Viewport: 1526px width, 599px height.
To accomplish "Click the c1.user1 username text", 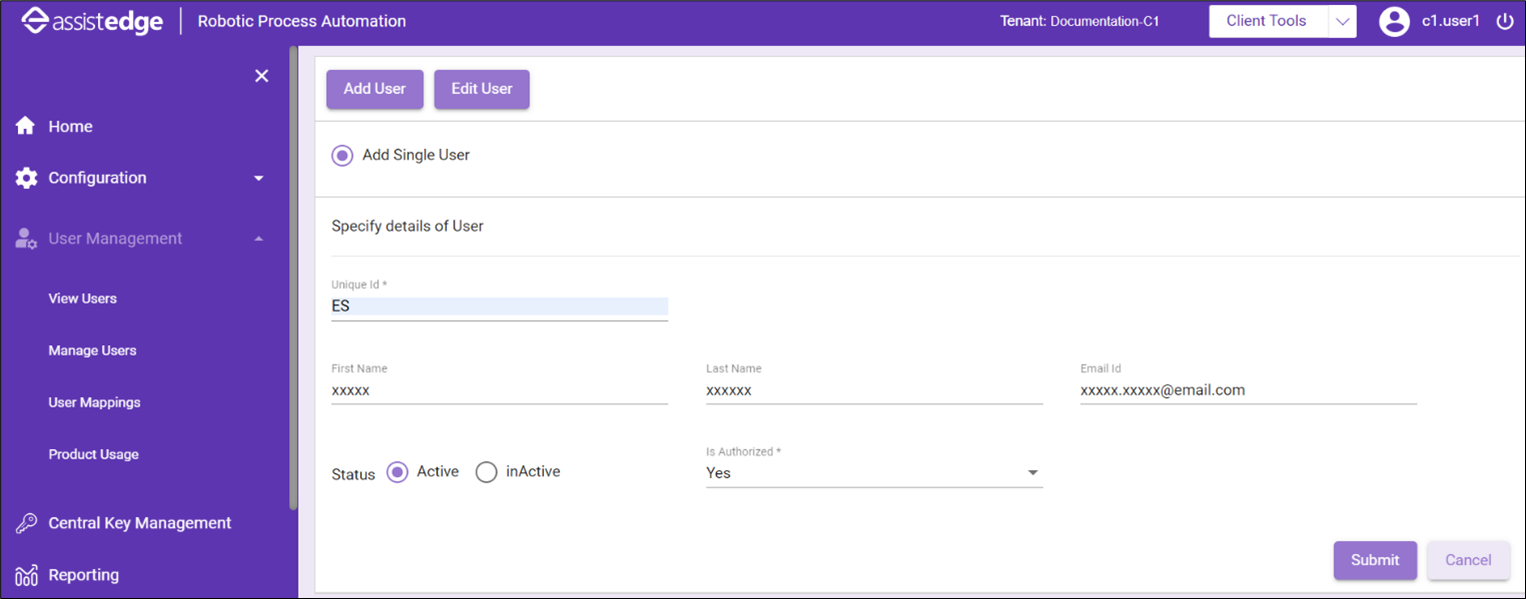I will 1451,21.
